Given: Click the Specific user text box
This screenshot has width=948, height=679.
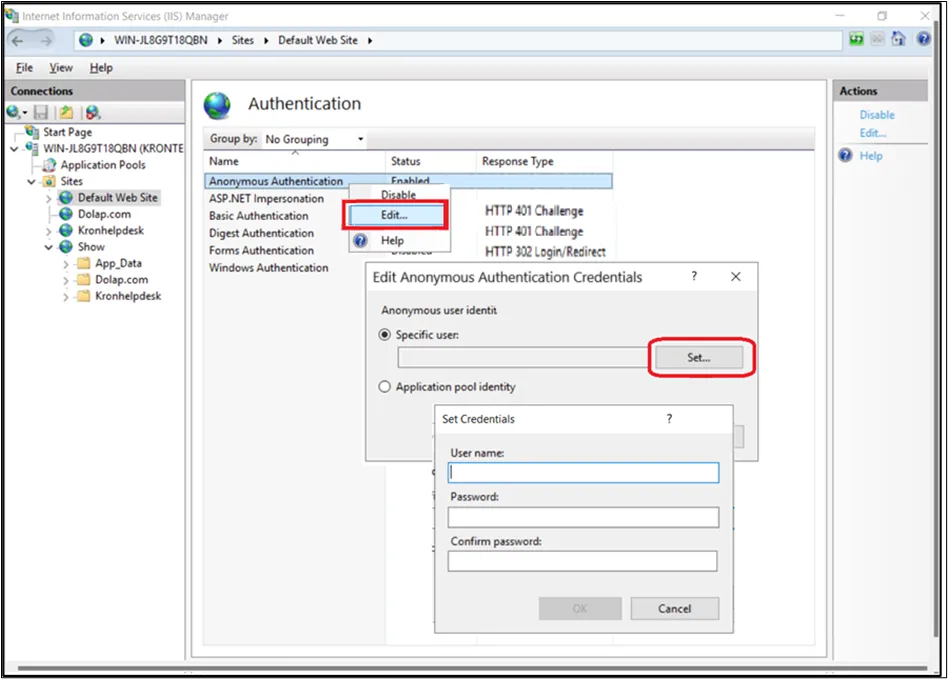Looking at the screenshot, I should coord(522,357).
